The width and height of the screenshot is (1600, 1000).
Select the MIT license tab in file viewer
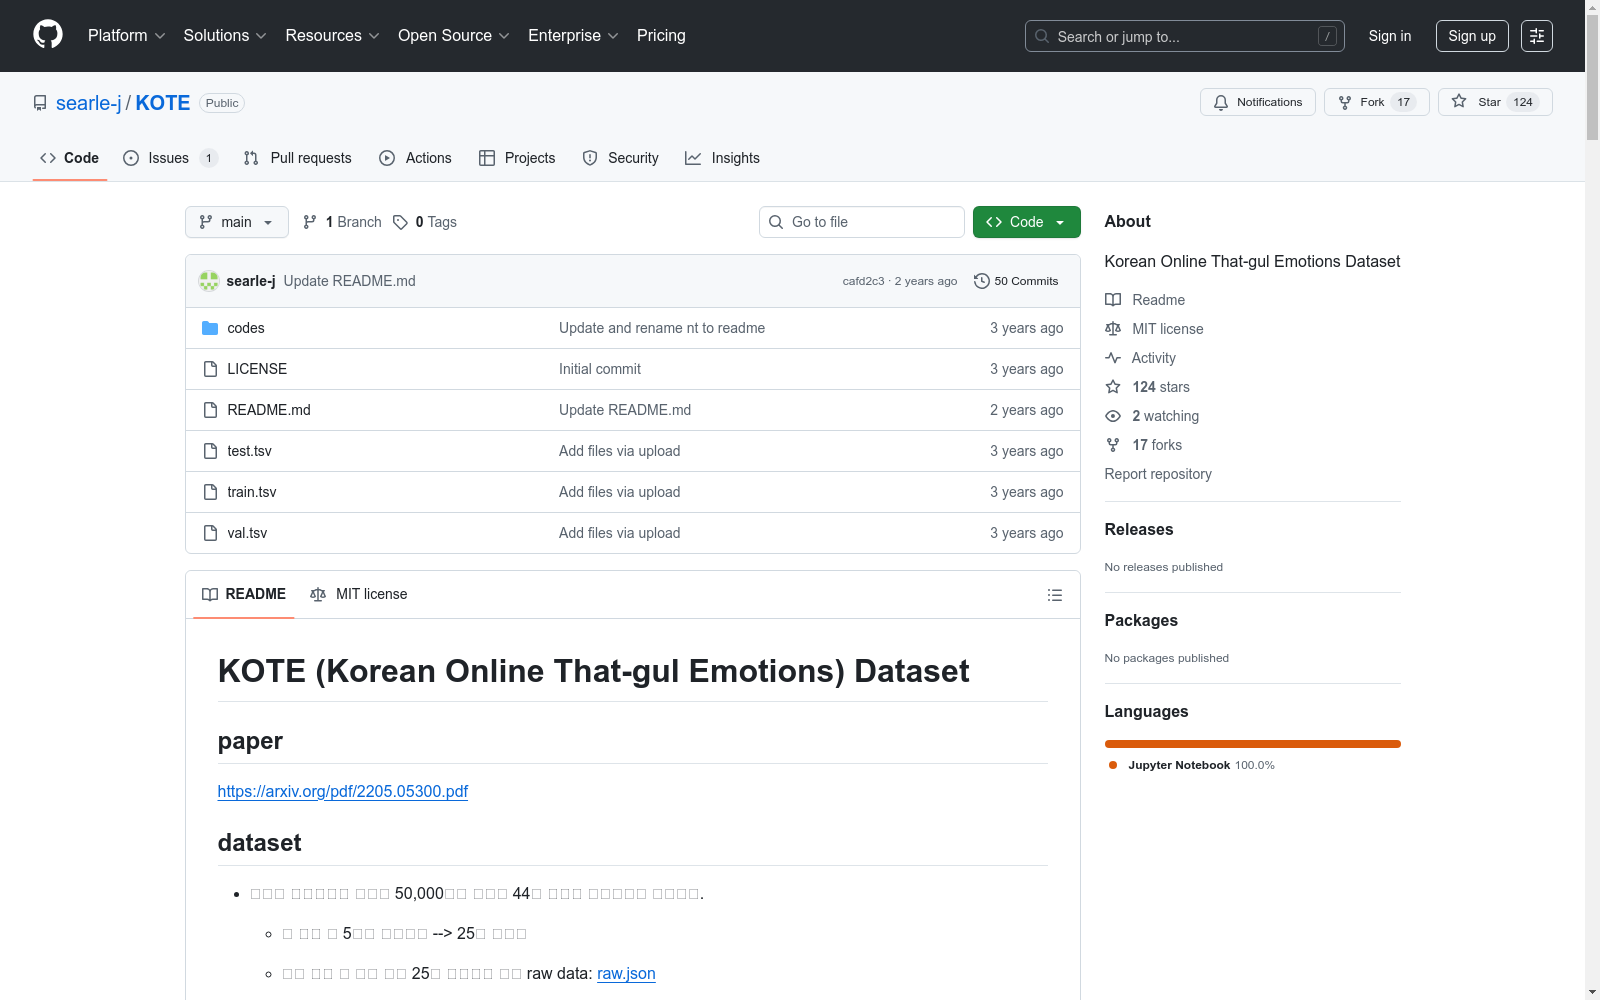coord(359,594)
